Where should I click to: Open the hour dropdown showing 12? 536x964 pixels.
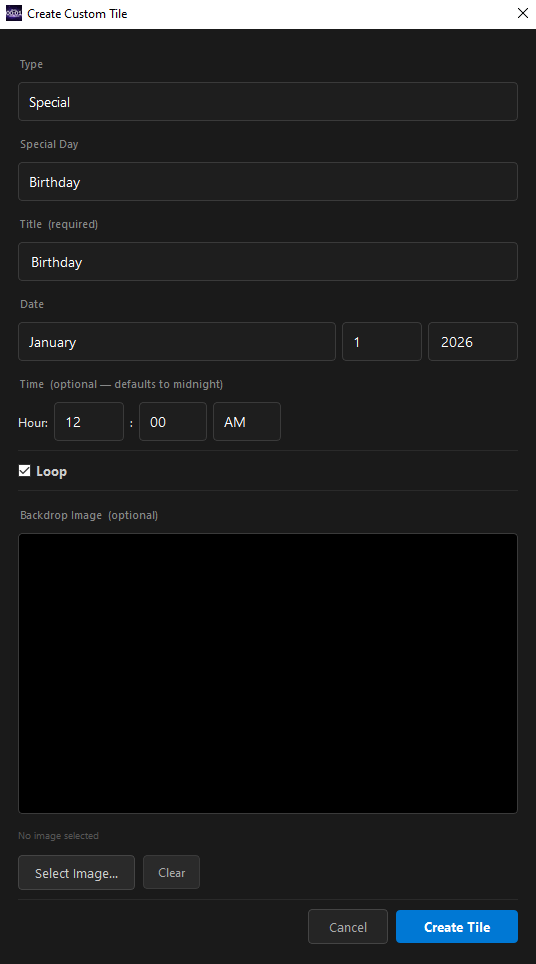coord(89,421)
